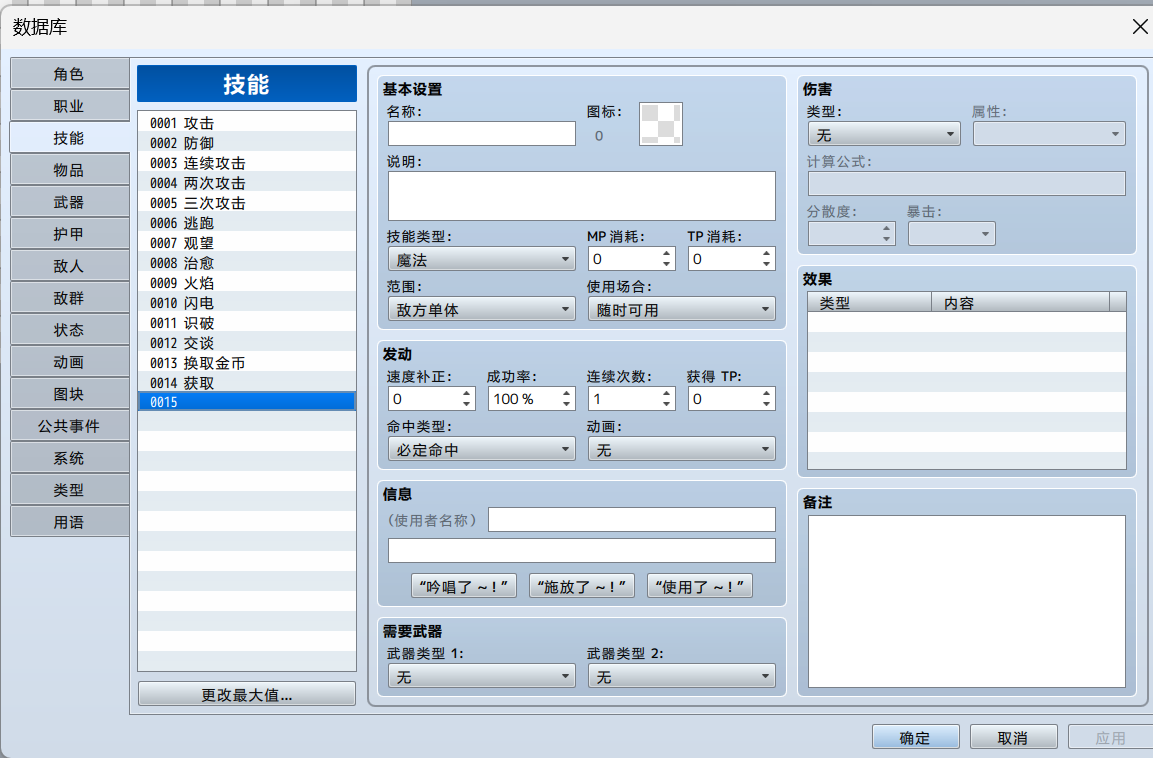Open the 技能类型 dropdown showing 魔法

coord(481,259)
